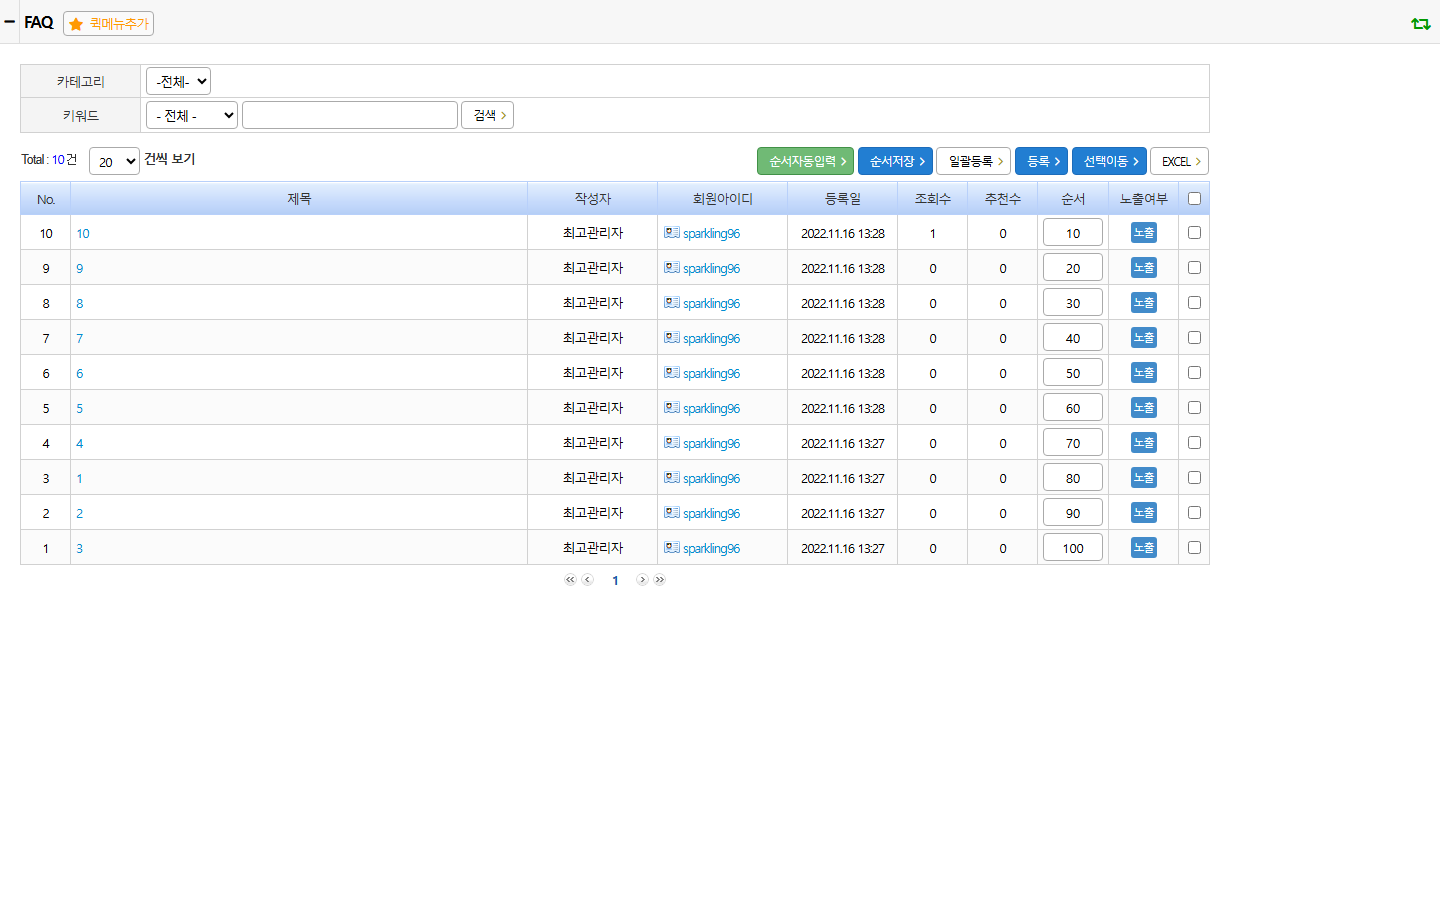Collapse the FAQ panel with minus icon
Screen dimensions: 1440x900
[x=10, y=21]
